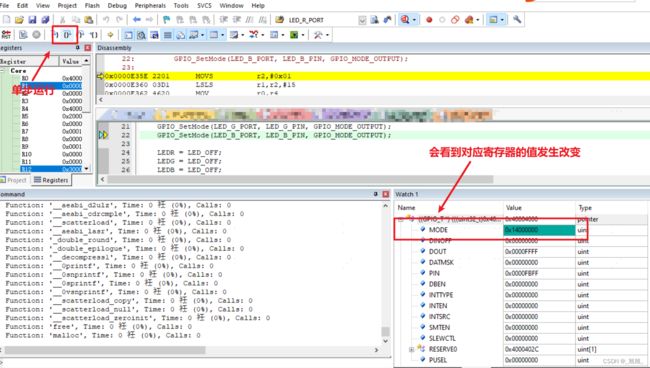
Task: Select the MODE value 0x14000000
Action: pyautogui.click(x=539, y=230)
